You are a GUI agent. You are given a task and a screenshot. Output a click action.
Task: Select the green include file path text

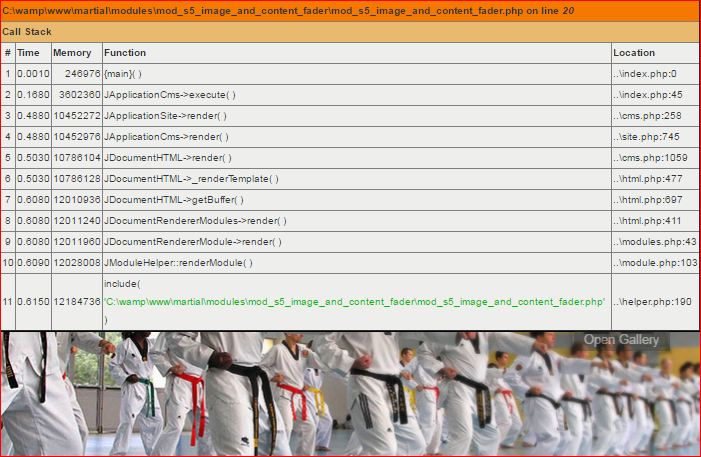point(355,302)
